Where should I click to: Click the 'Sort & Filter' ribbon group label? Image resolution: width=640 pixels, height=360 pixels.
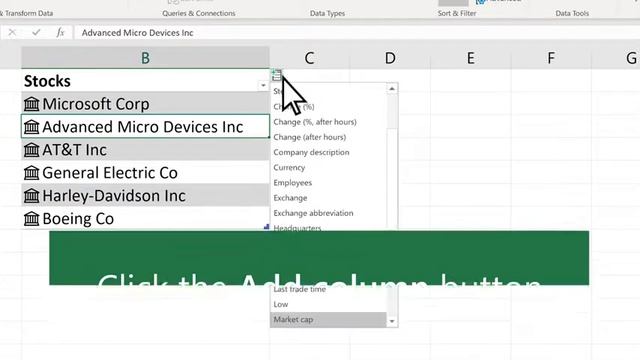(x=457, y=13)
